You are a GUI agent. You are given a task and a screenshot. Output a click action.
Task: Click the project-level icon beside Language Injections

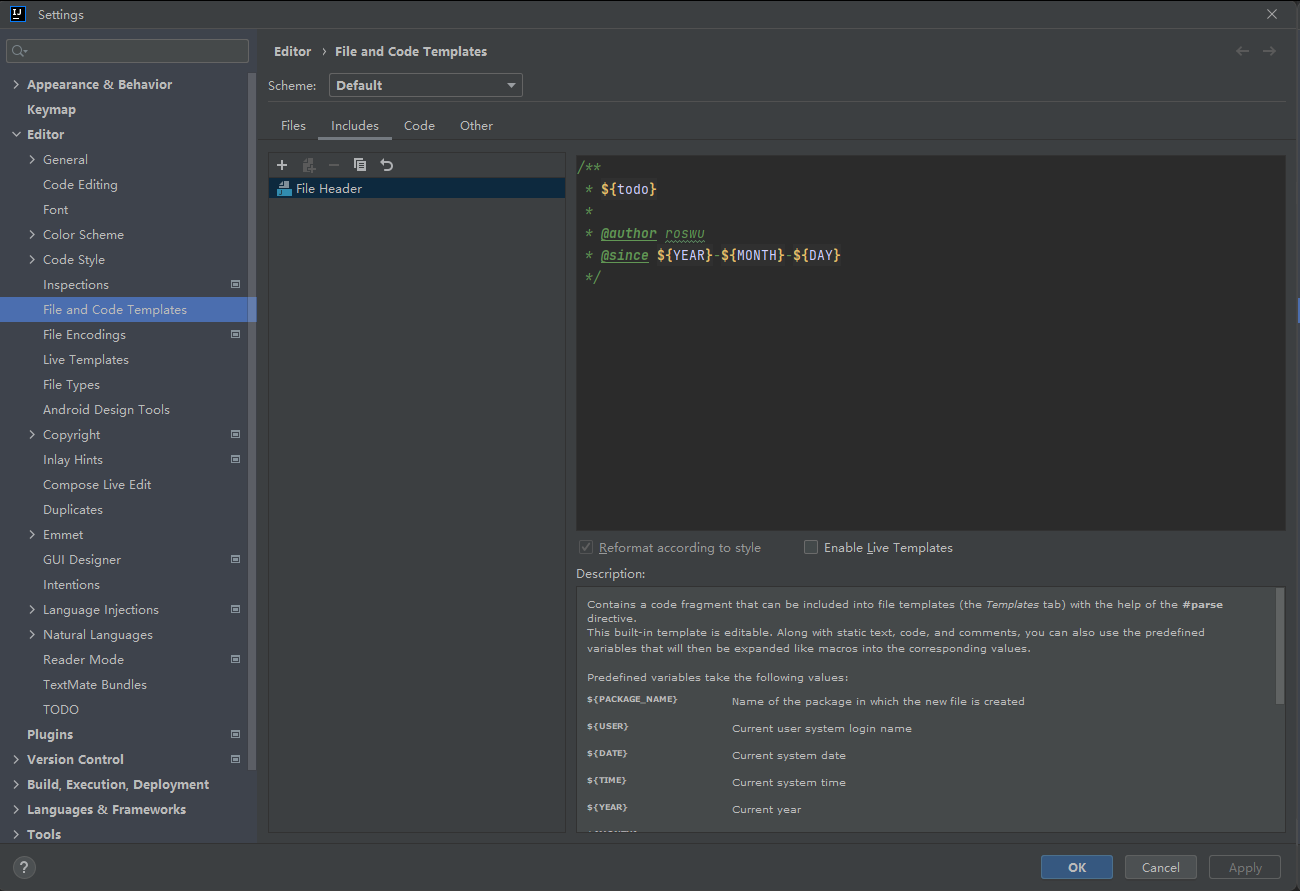[x=236, y=609]
